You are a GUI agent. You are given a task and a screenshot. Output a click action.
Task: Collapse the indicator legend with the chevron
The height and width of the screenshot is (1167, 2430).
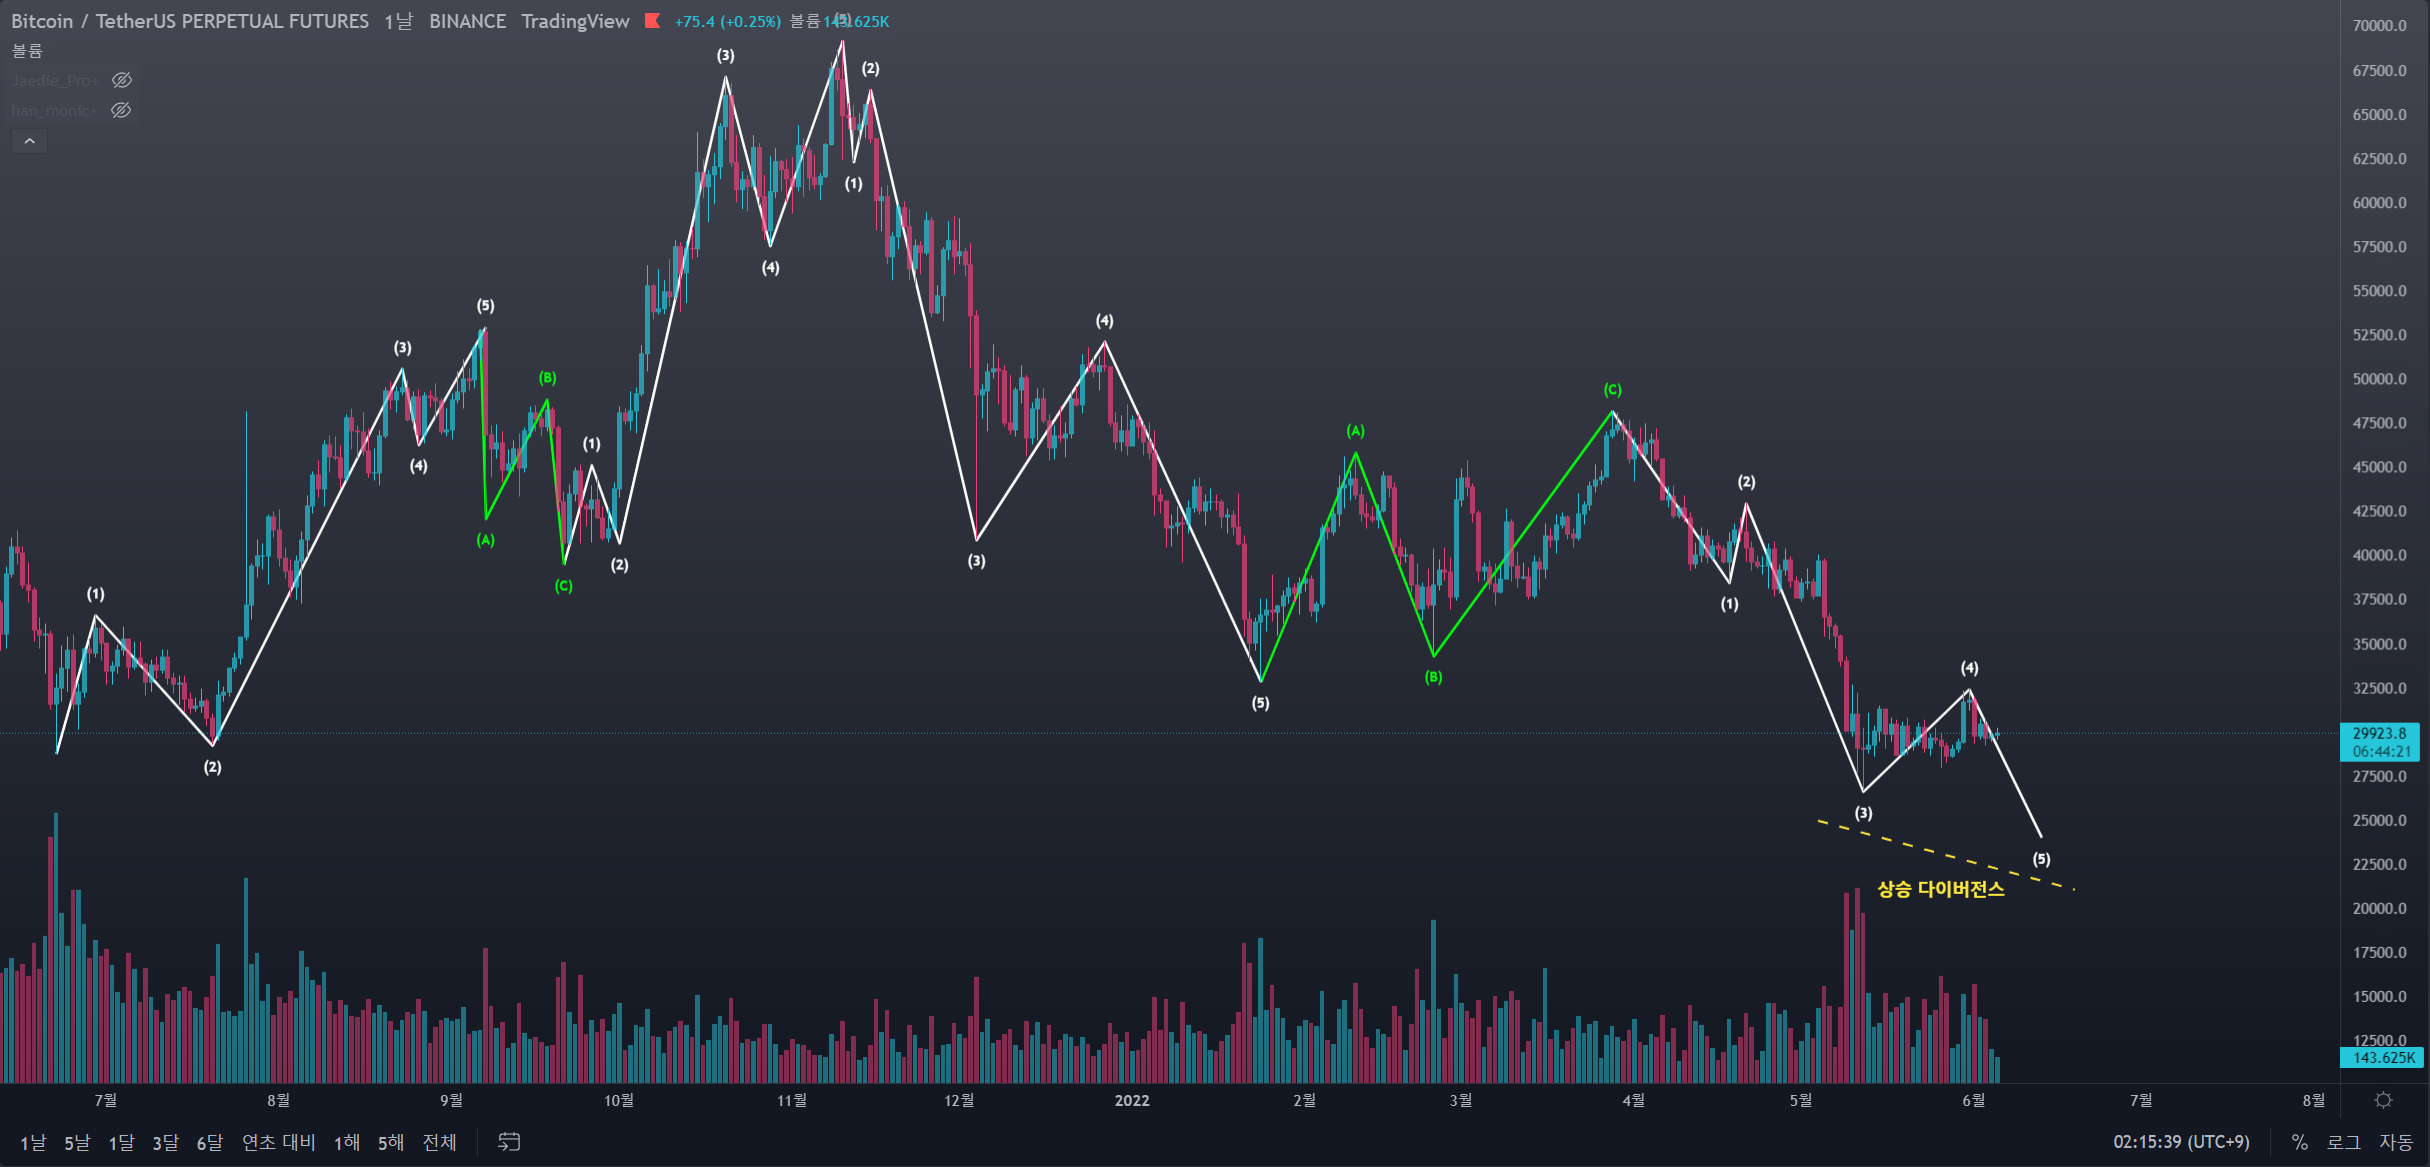click(29, 142)
